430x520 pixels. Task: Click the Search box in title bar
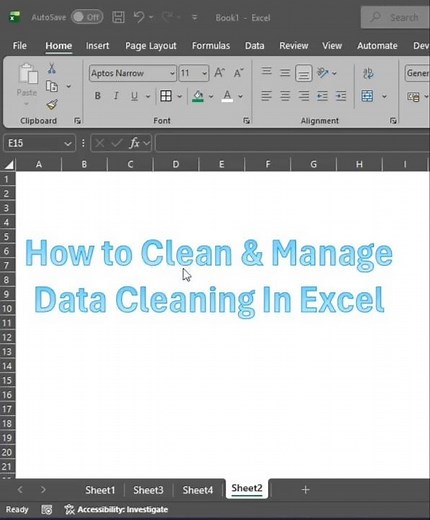pyautogui.click(x=395, y=17)
